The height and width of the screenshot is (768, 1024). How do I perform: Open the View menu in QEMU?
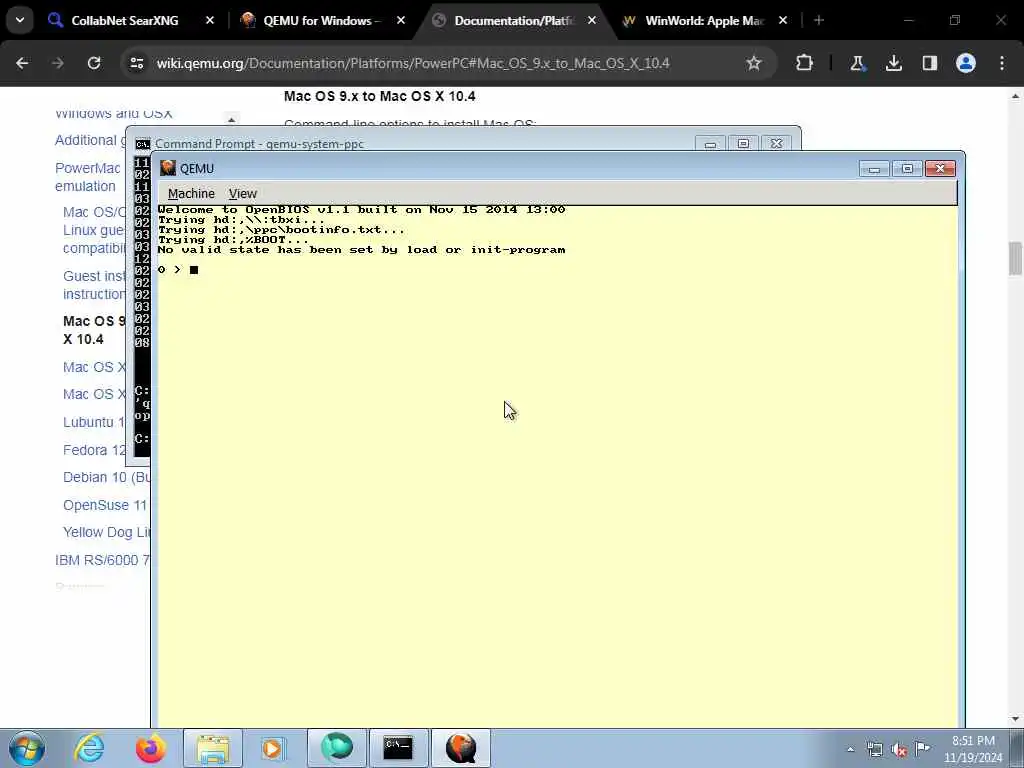242,193
